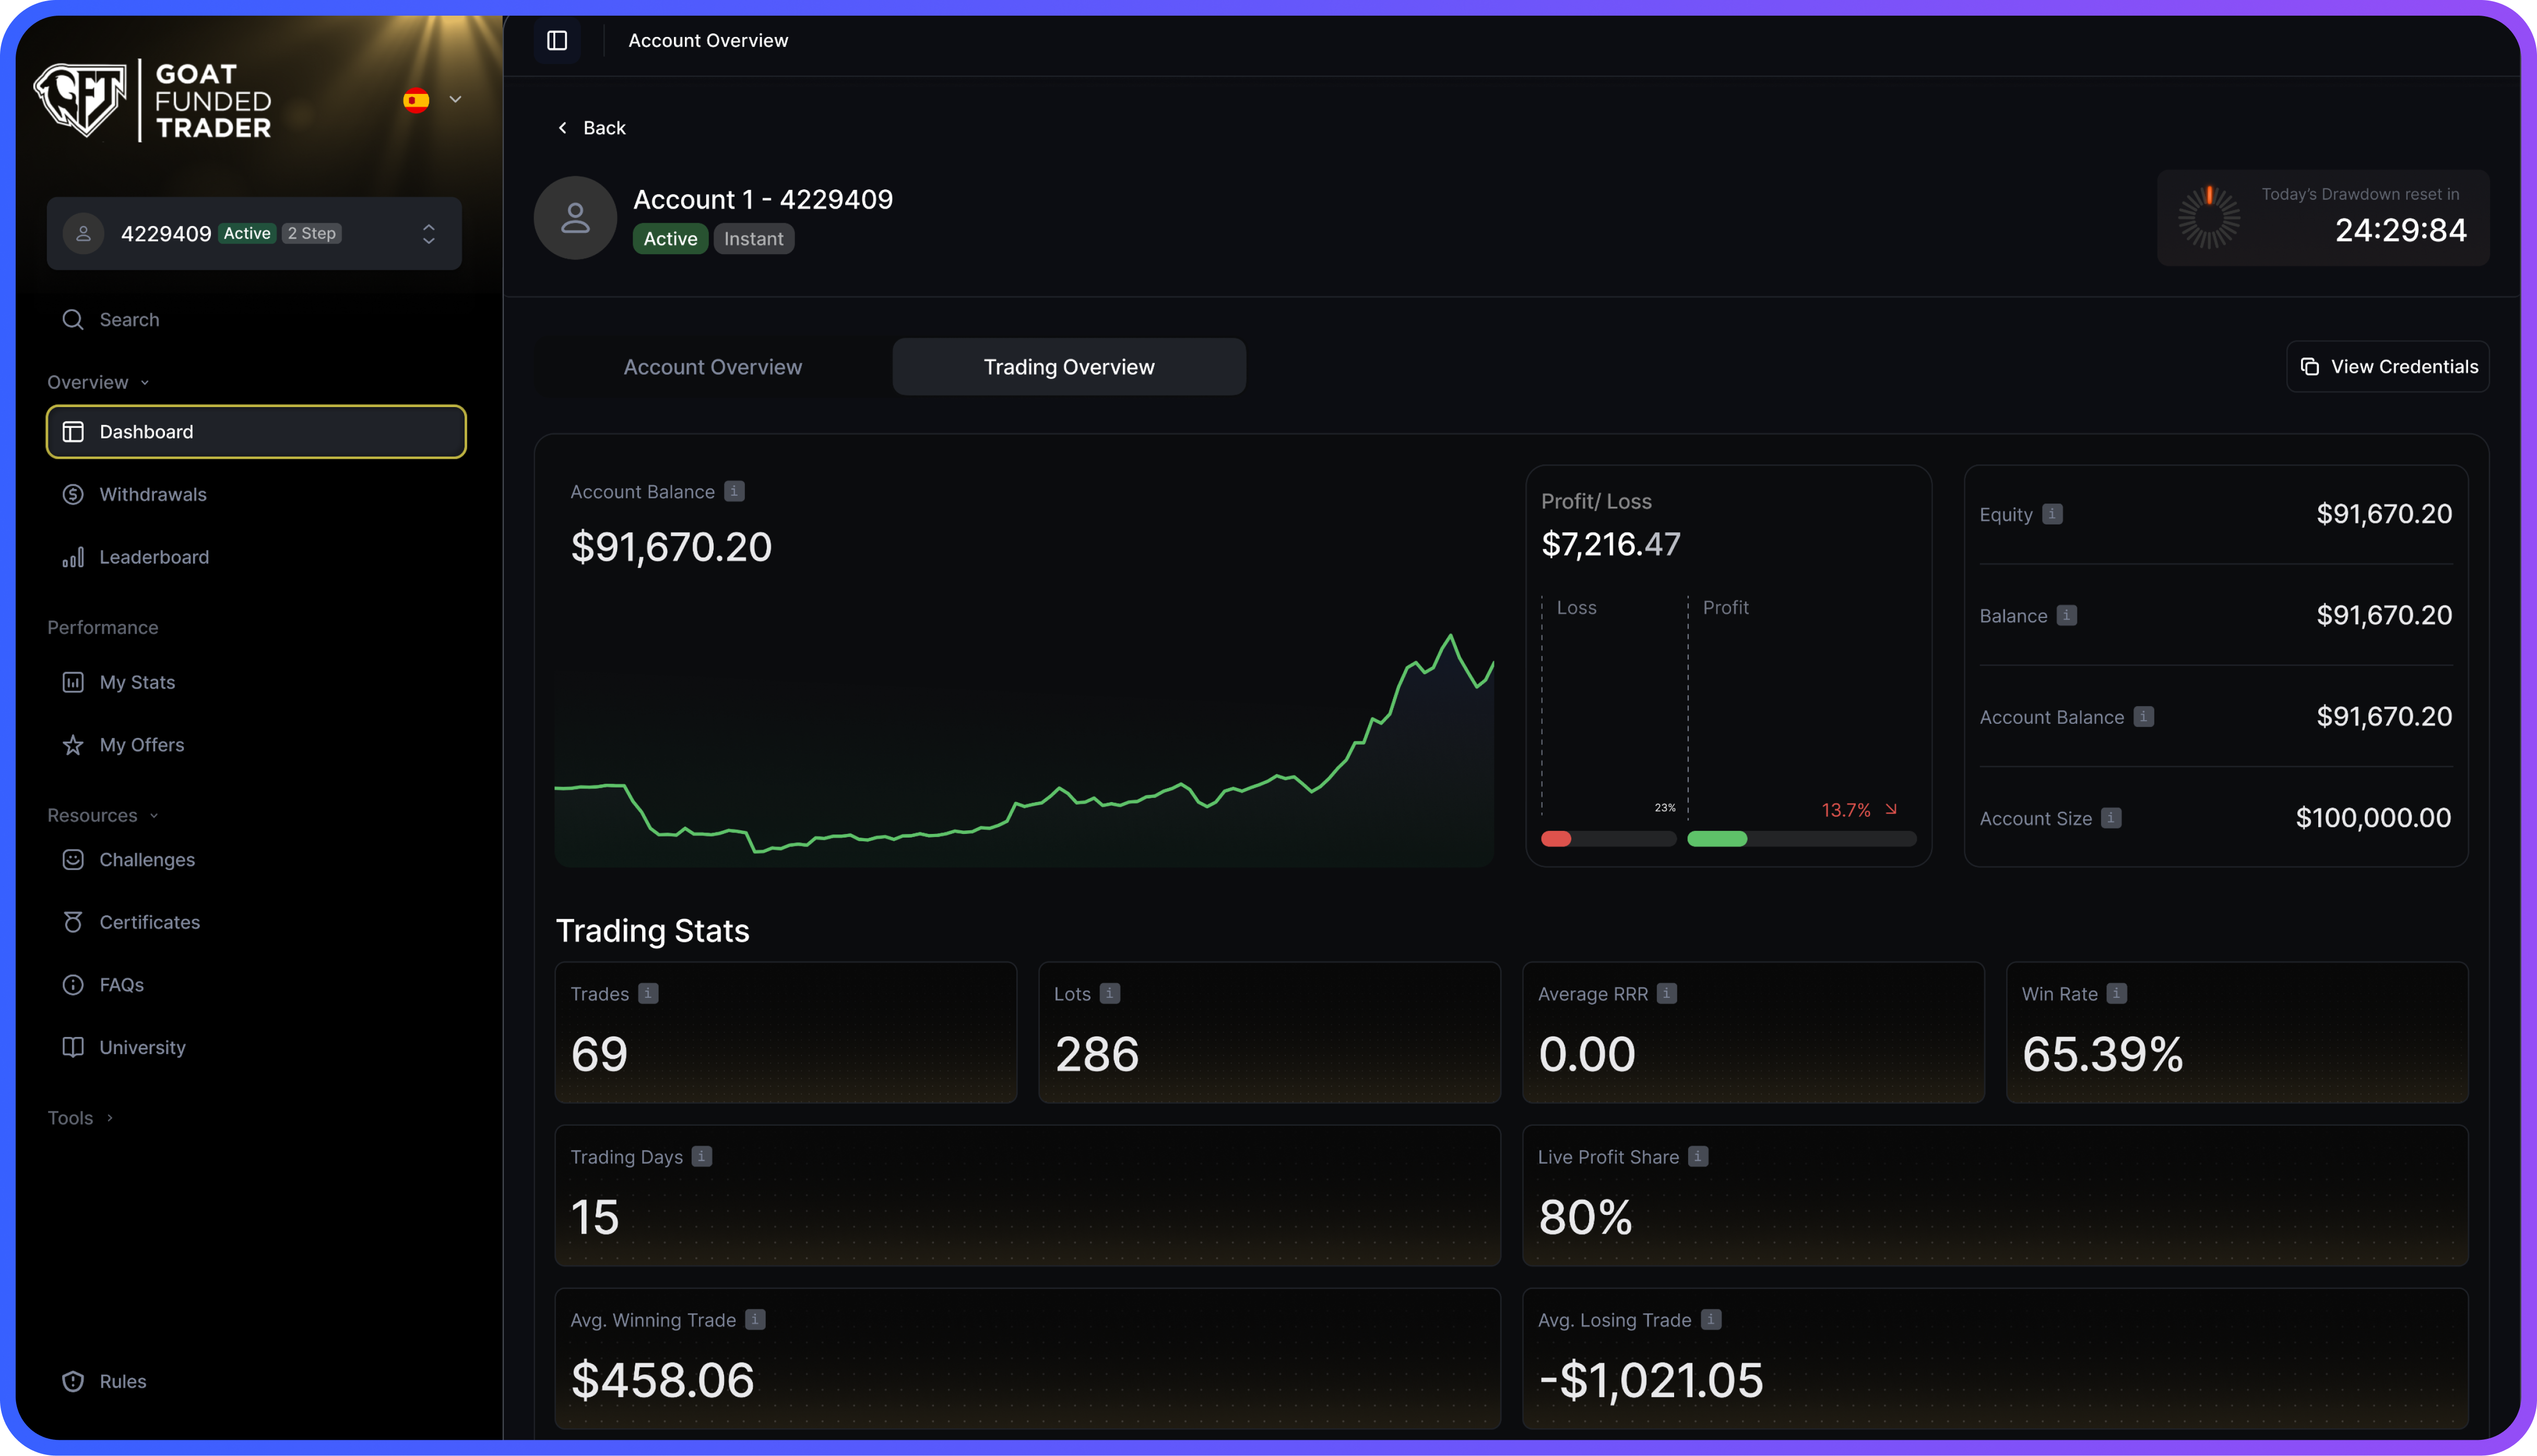The width and height of the screenshot is (2537, 1456).
Task: Toggle the search bar
Action: point(129,319)
